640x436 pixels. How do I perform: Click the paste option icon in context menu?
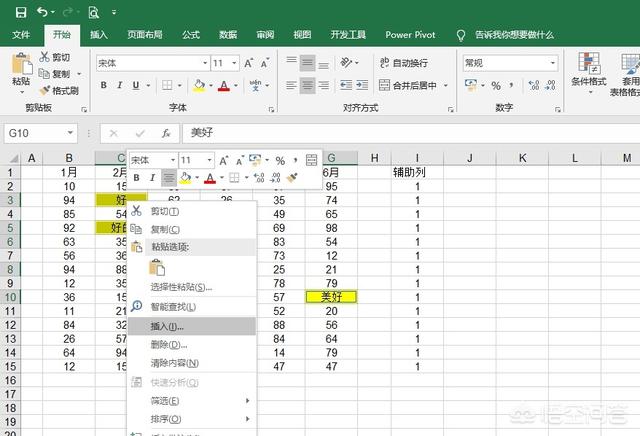coord(157,267)
